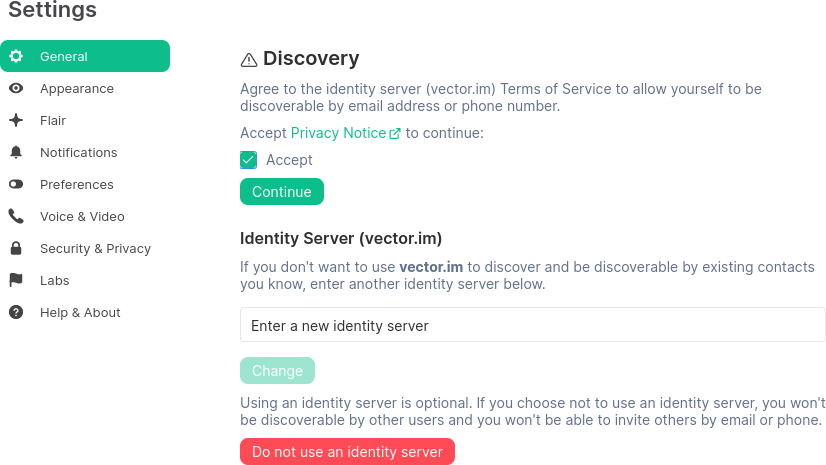Go to the Help & About tab
Viewport: 826px width, 465px height.
(x=80, y=312)
